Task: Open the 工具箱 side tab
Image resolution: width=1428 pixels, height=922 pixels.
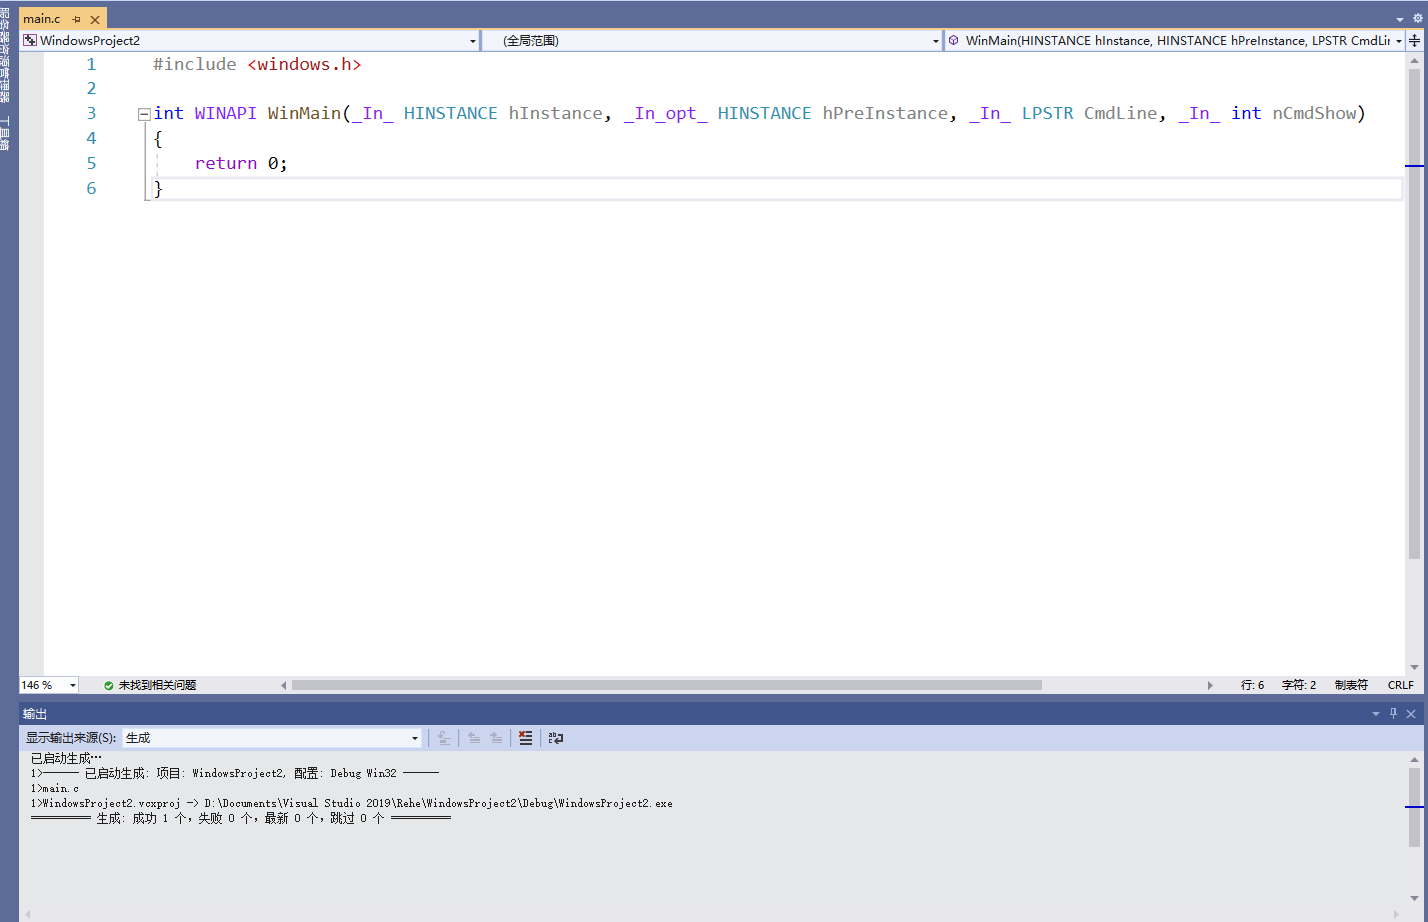Action: tap(5, 133)
